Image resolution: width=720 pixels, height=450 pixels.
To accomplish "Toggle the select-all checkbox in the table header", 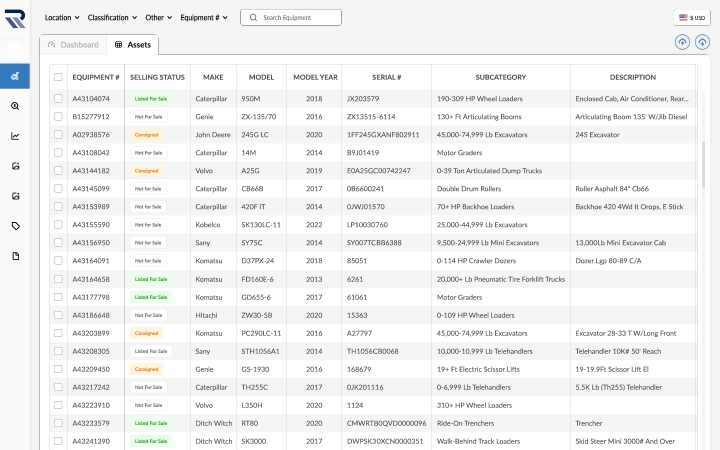I will pyautogui.click(x=58, y=77).
